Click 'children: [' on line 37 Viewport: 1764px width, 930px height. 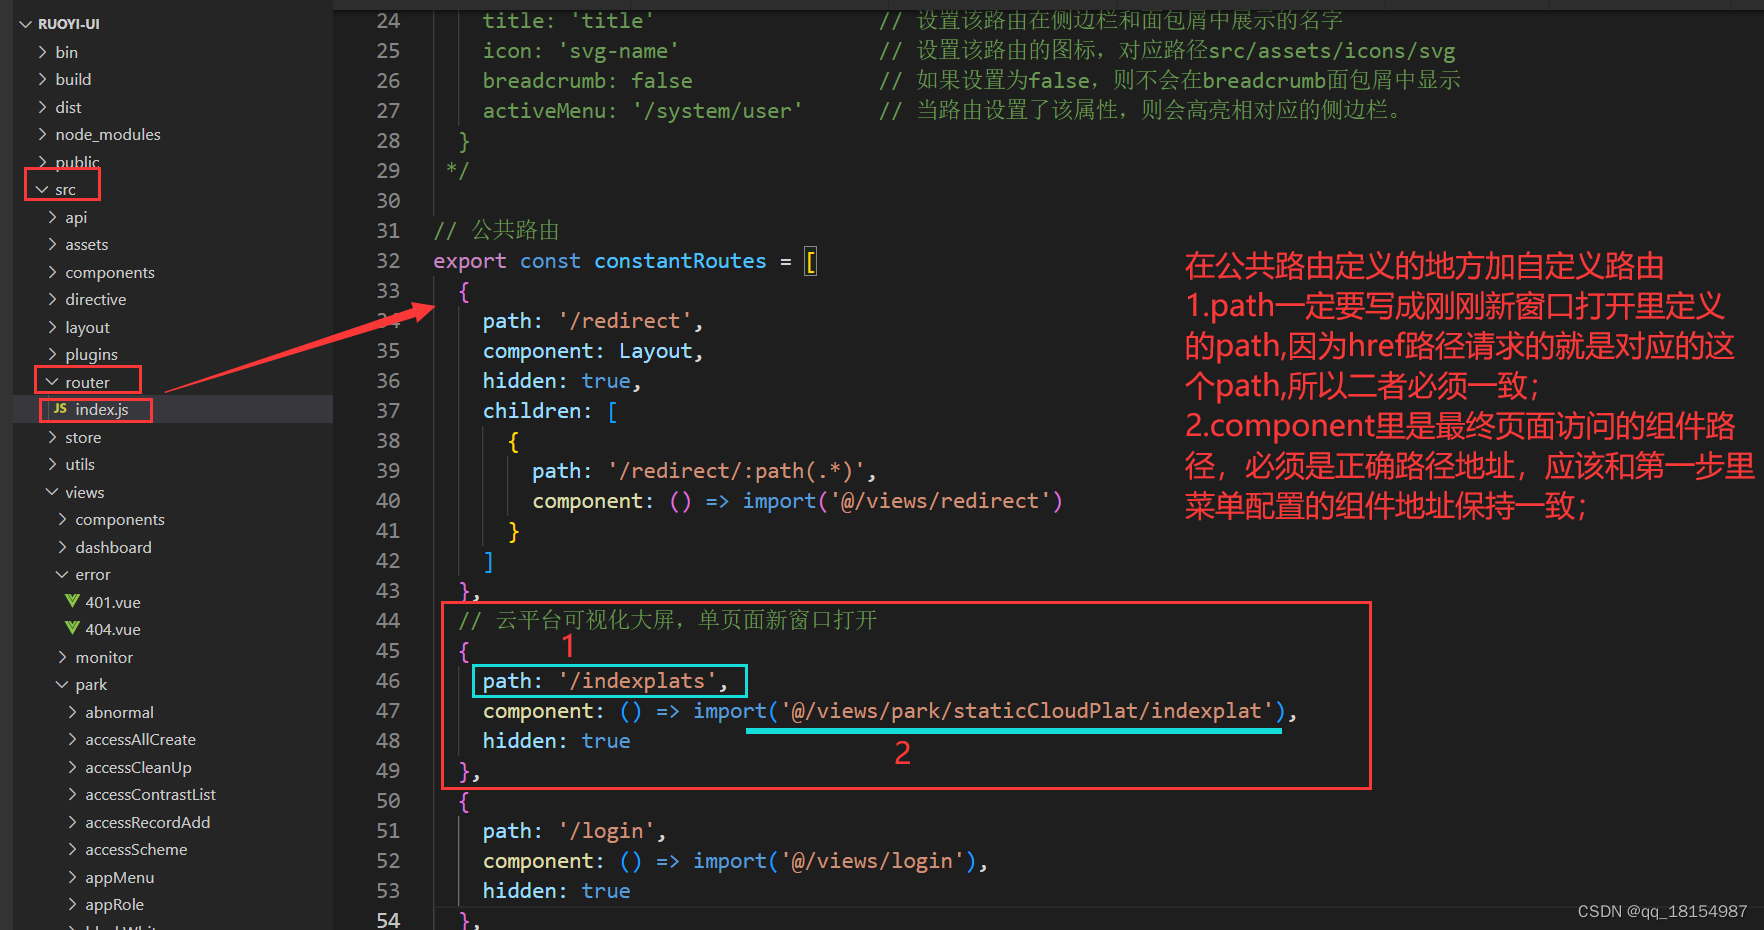[x=550, y=411]
